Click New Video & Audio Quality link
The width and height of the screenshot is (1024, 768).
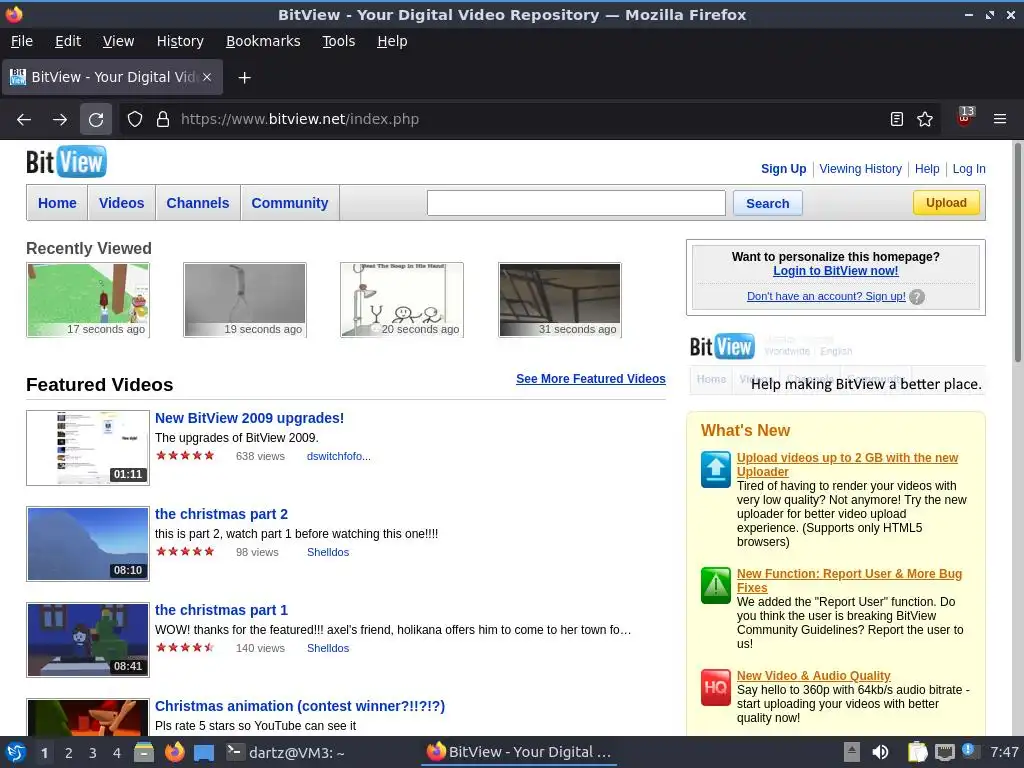[x=814, y=676]
